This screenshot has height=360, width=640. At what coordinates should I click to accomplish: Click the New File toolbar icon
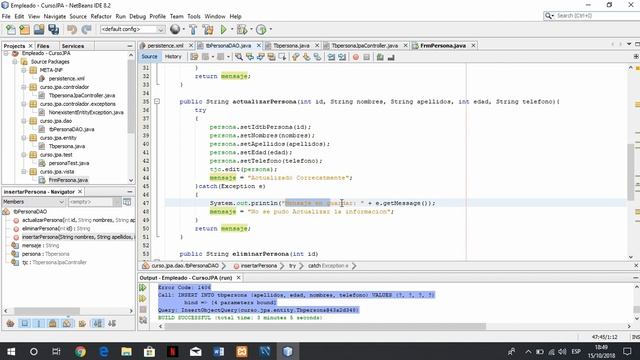11,29
